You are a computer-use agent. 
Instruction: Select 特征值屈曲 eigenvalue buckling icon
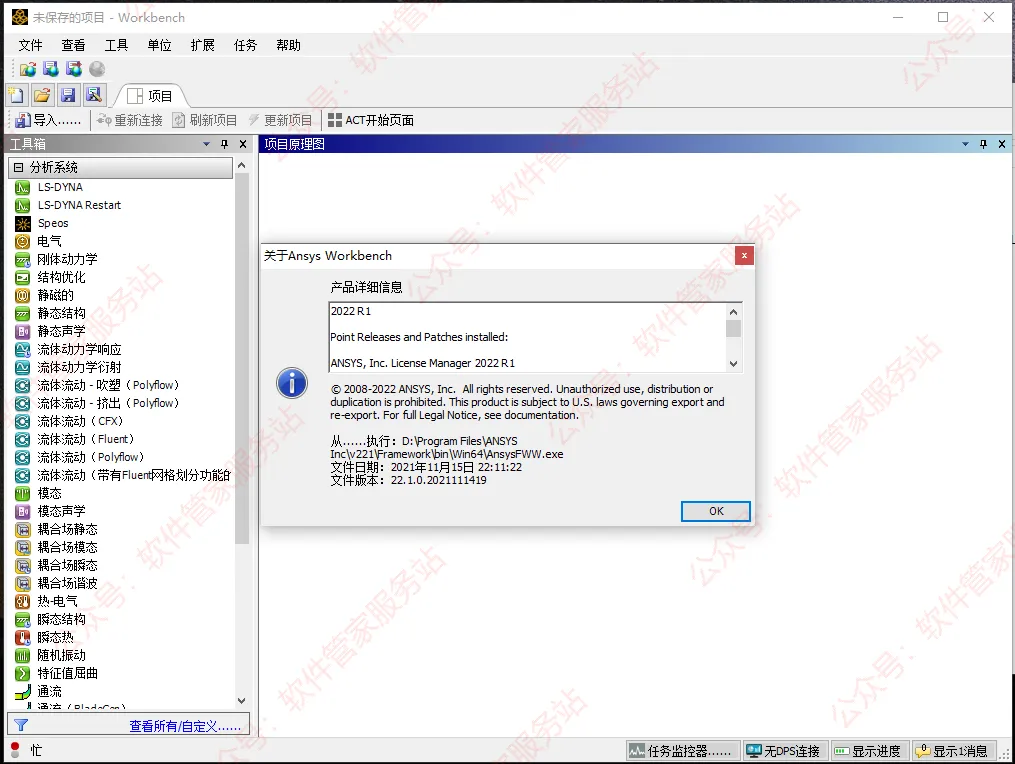pos(23,673)
